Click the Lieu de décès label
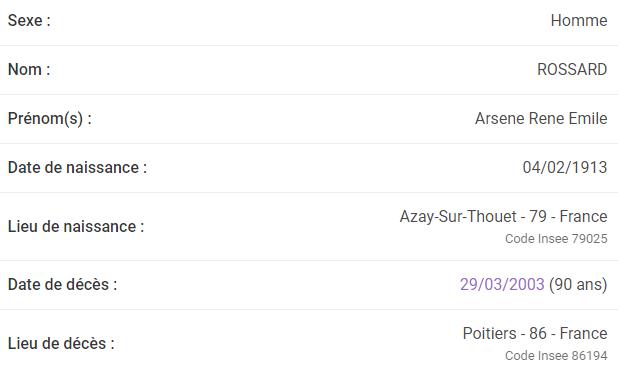Image resolution: width=618 pixels, height=374 pixels. 61,344
